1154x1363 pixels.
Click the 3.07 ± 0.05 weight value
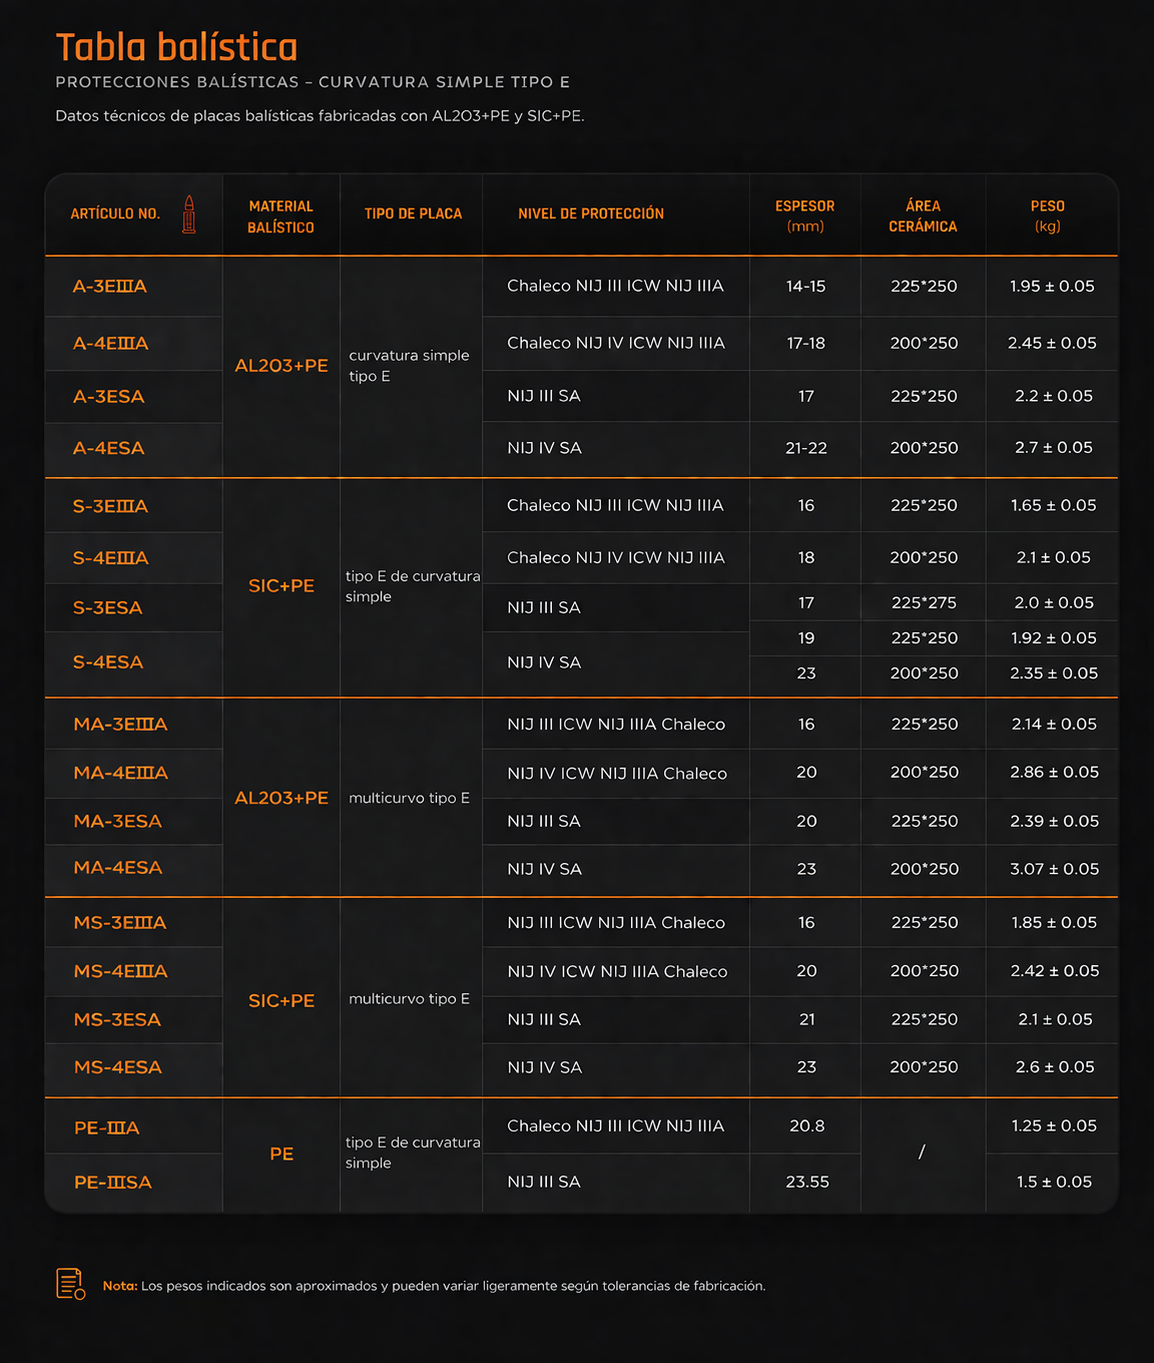[1054, 870]
